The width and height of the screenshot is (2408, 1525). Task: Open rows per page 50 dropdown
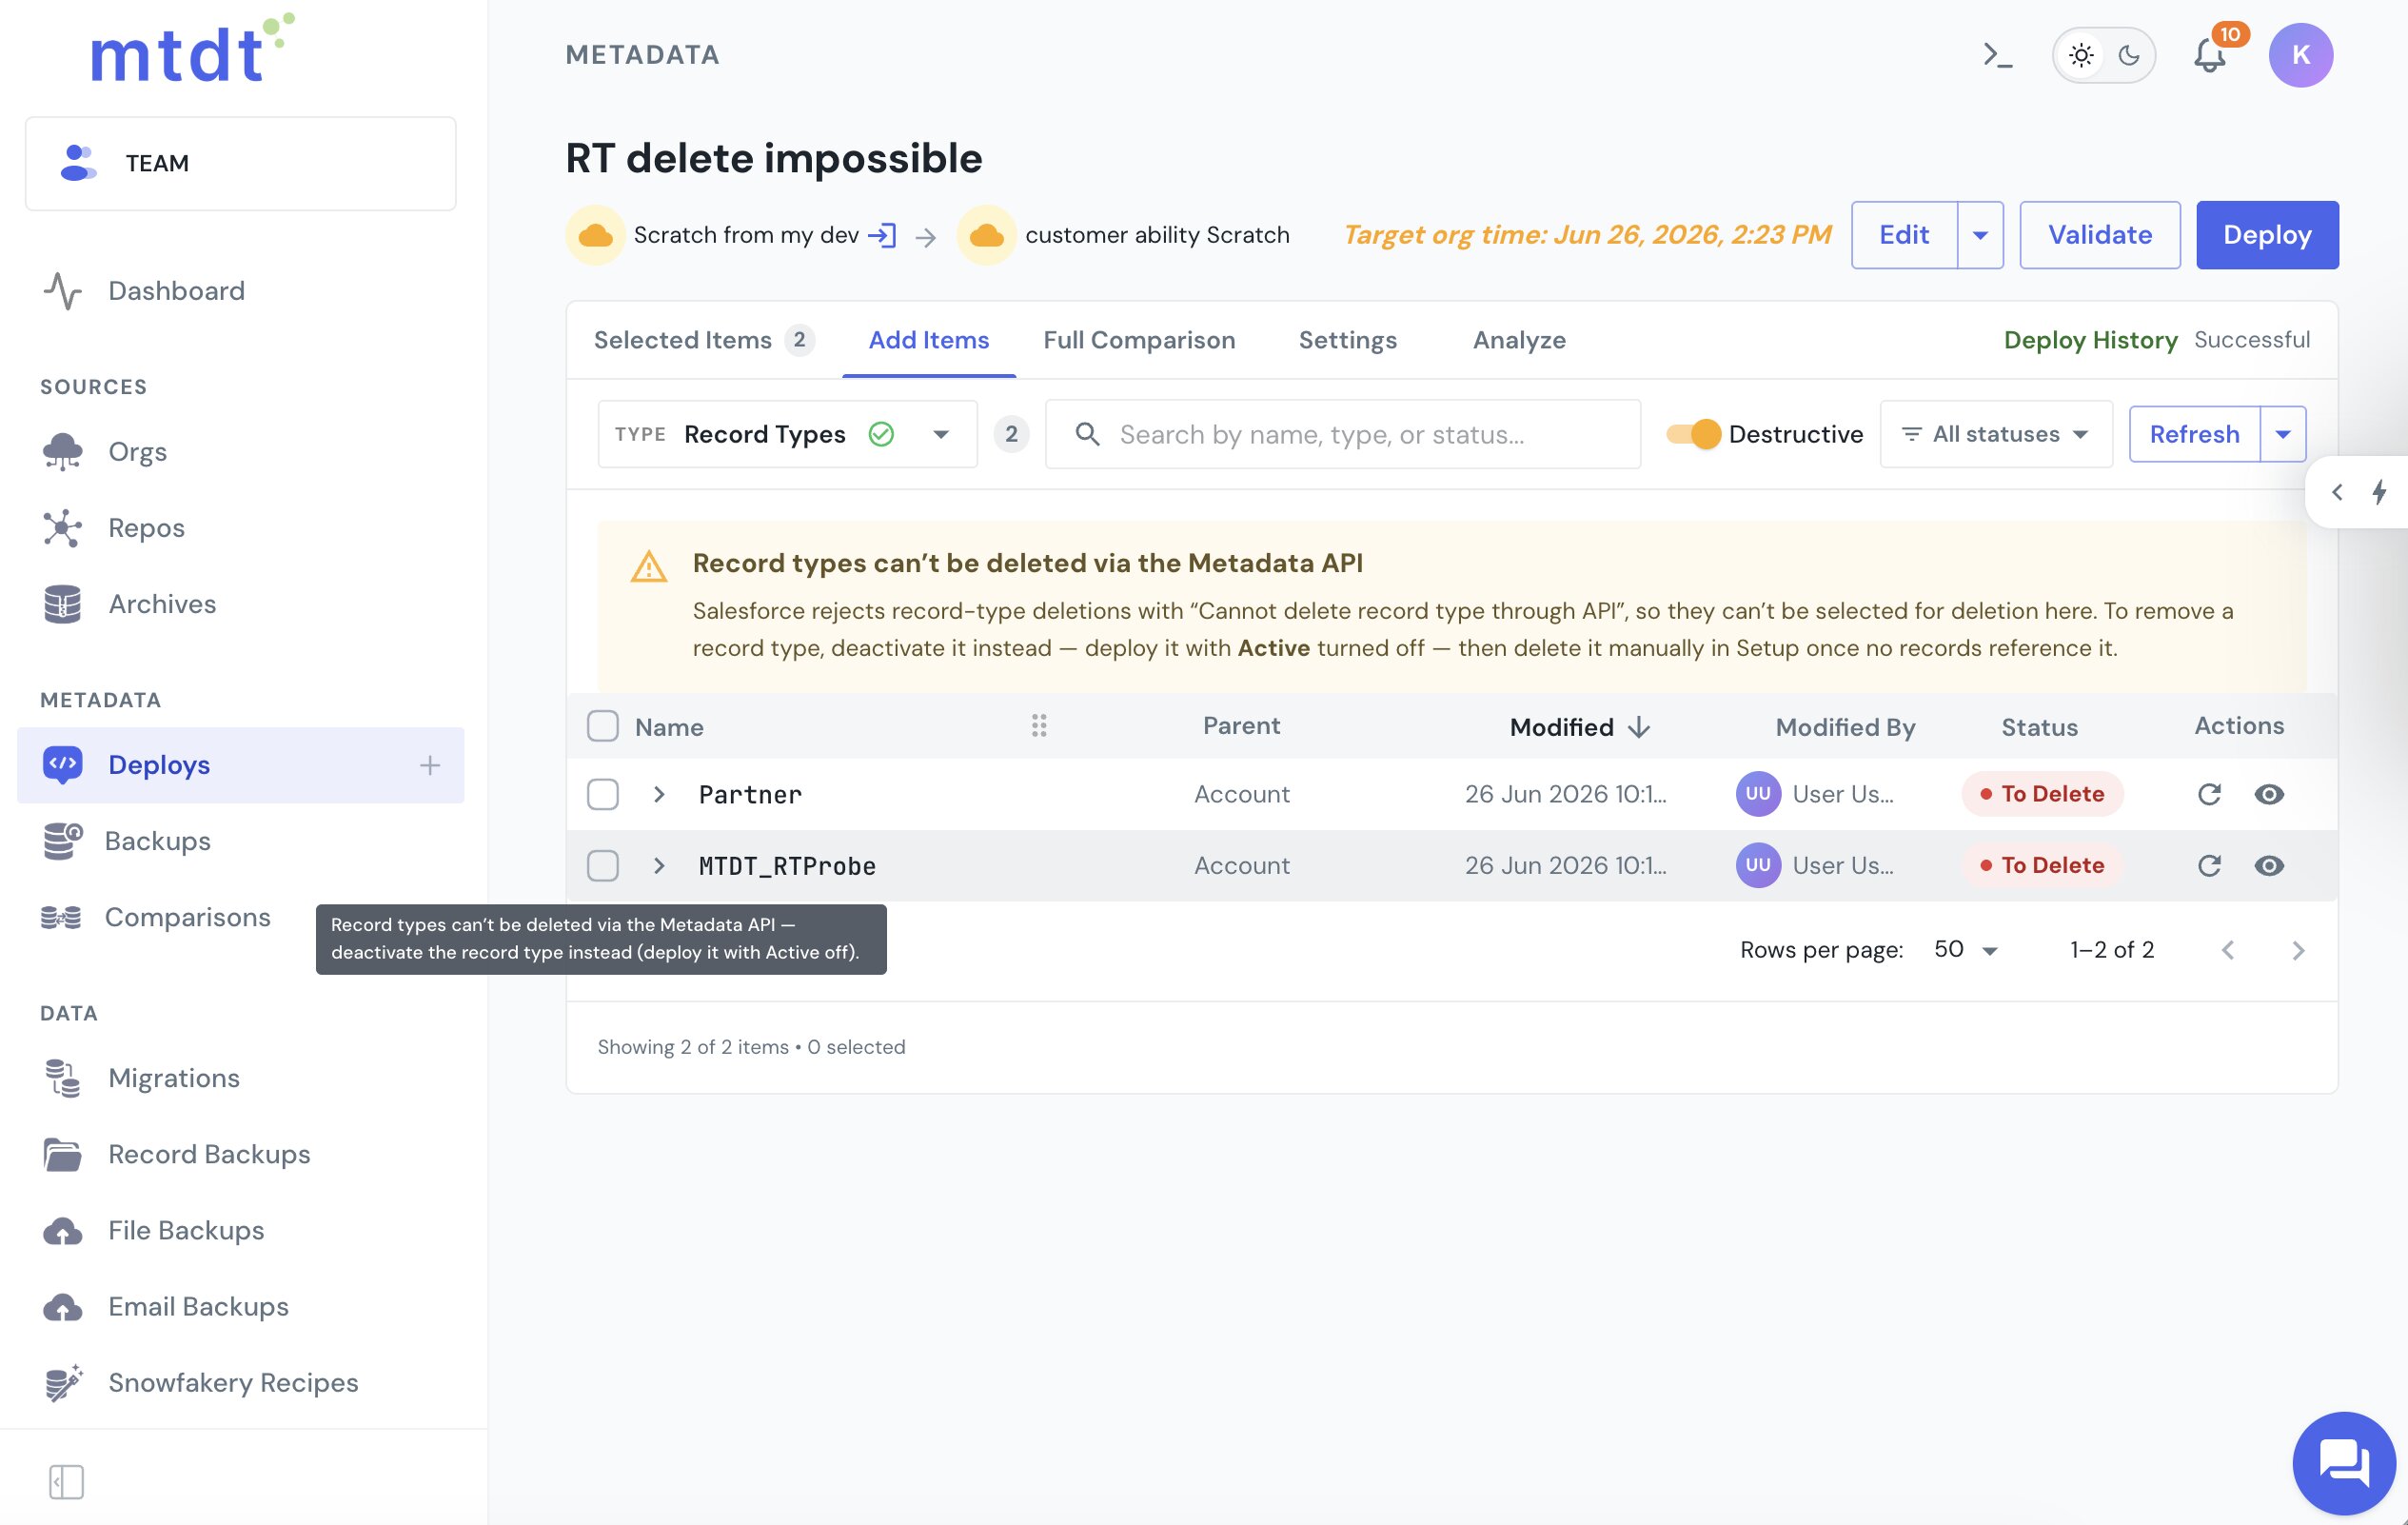[x=1965, y=950]
